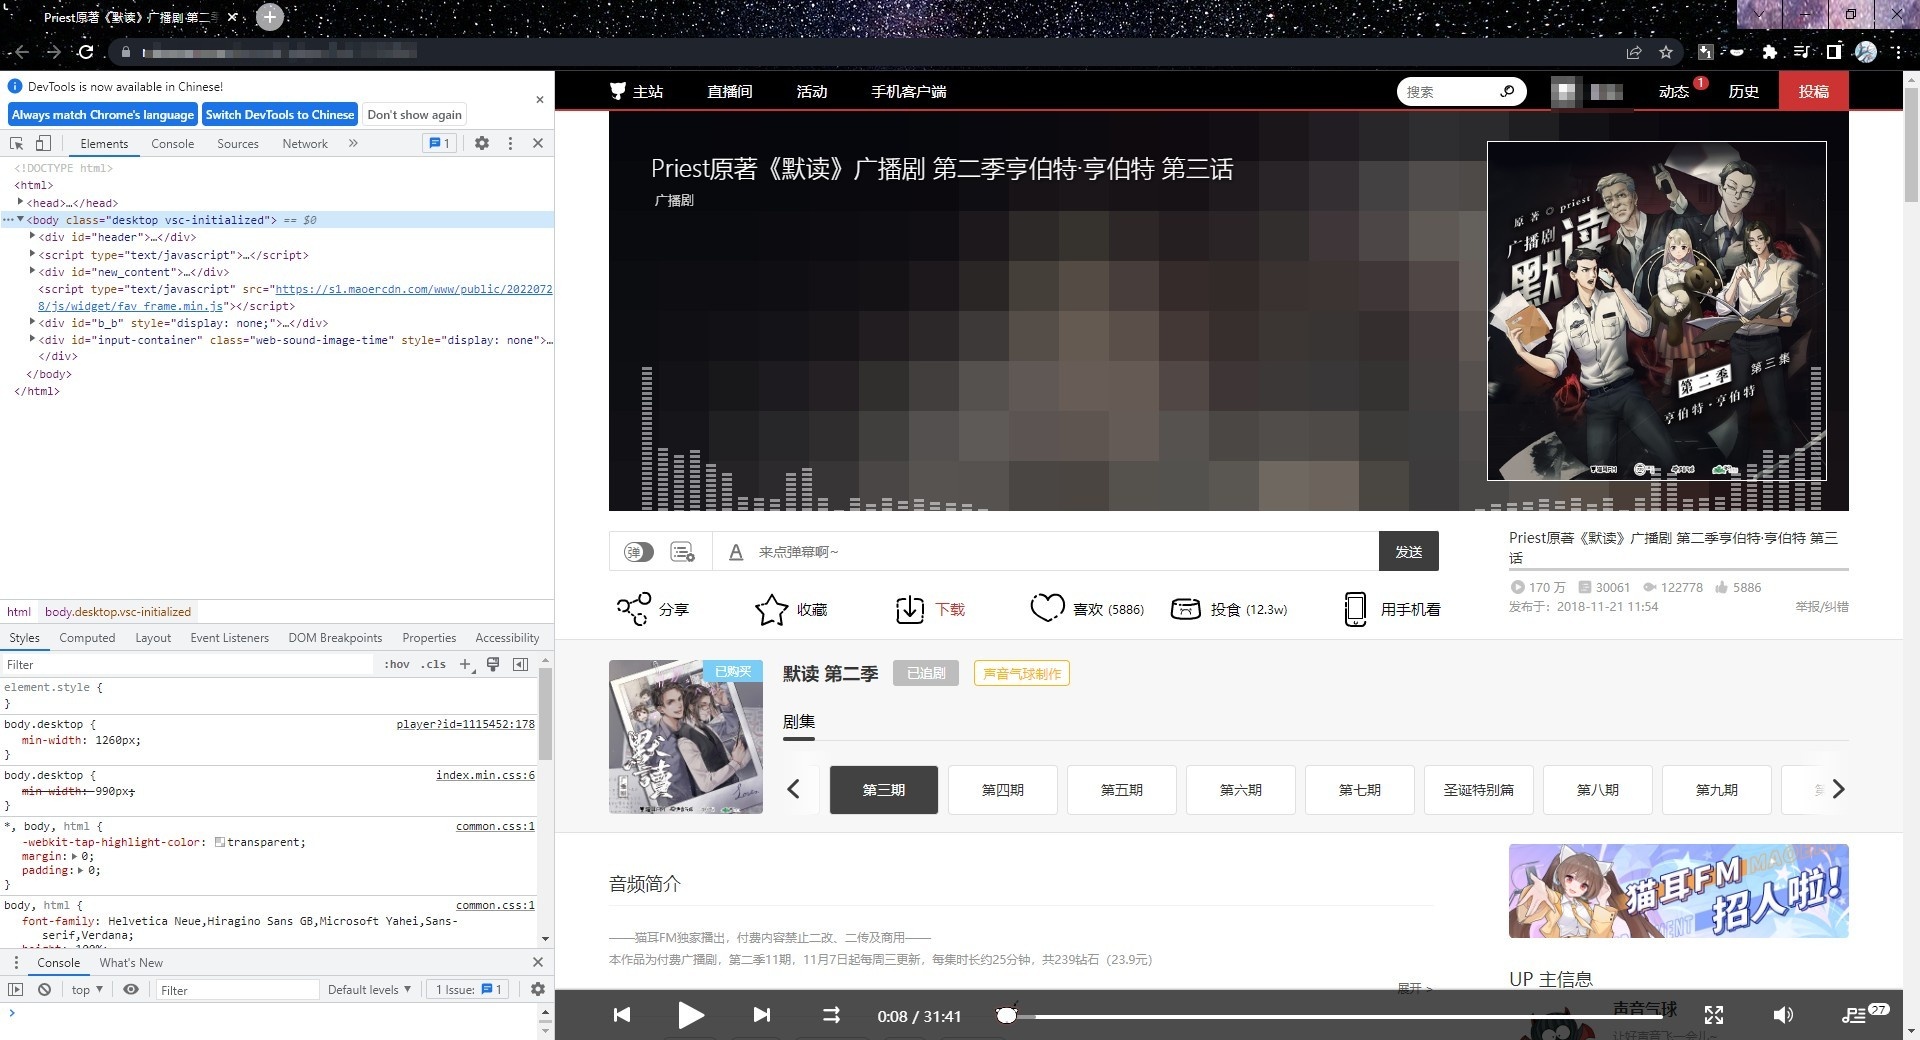
Task: Toggle :hov element state panel
Action: pyautogui.click(x=397, y=664)
